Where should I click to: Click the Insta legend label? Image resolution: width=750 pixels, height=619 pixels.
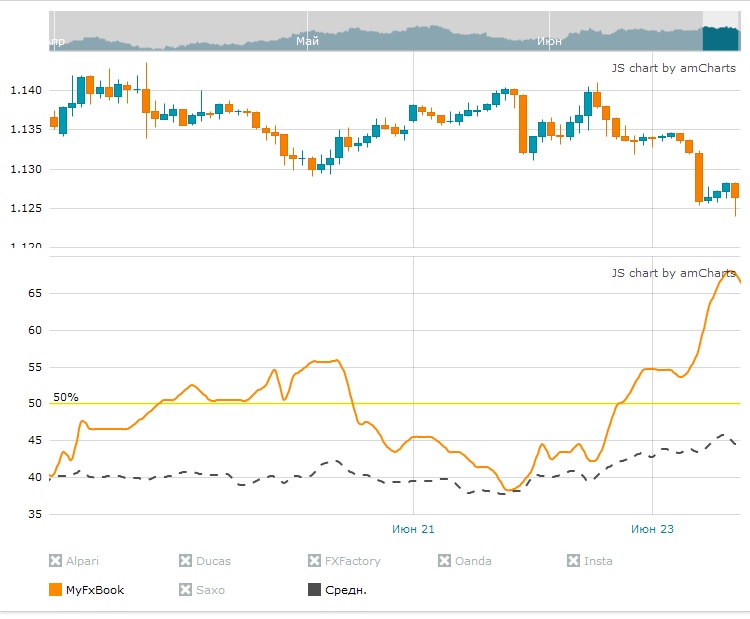pos(598,561)
